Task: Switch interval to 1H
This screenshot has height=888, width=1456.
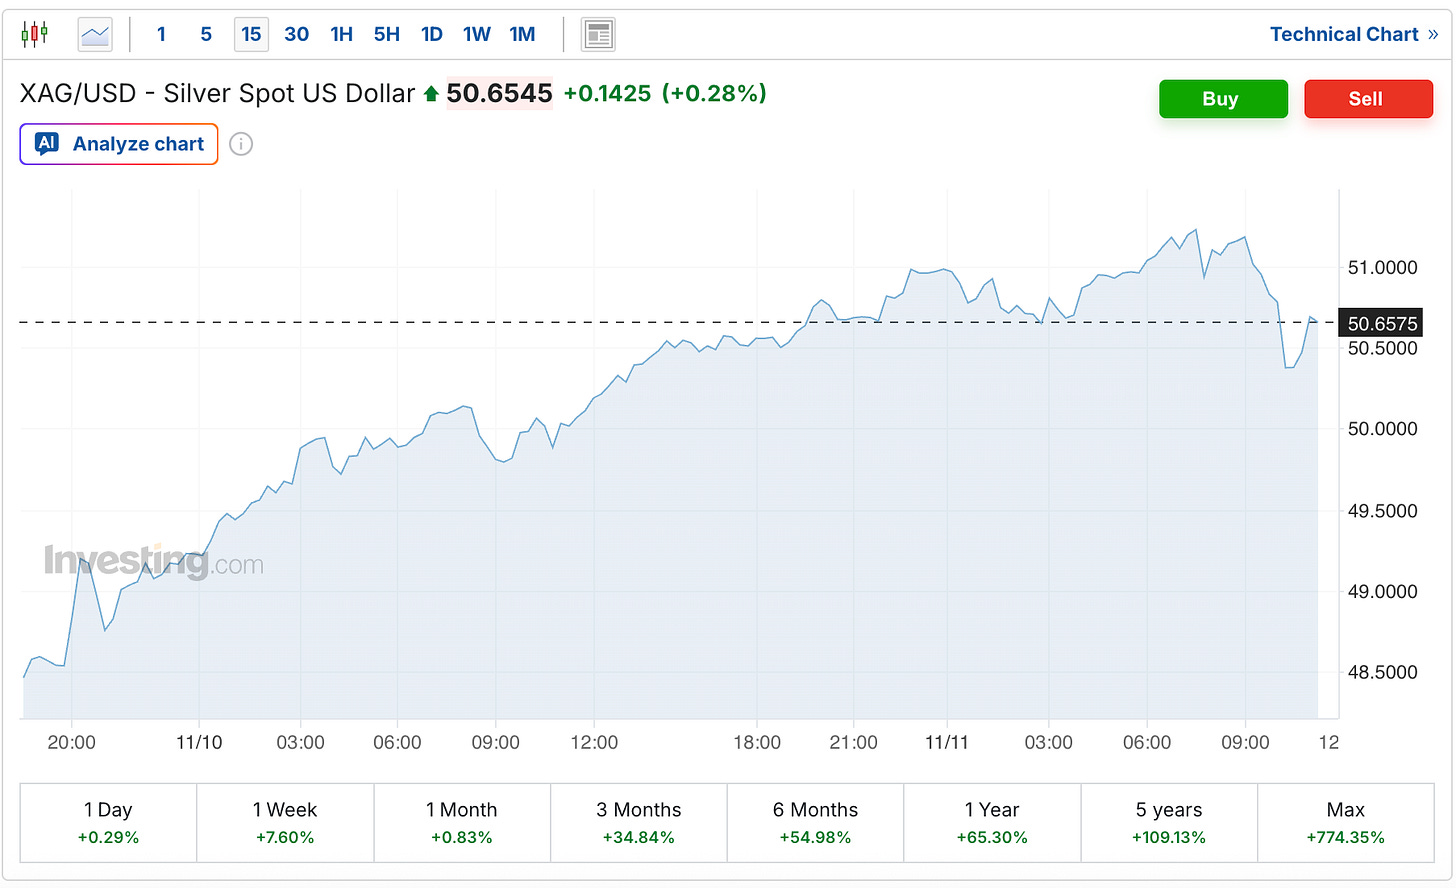Action: point(341,34)
